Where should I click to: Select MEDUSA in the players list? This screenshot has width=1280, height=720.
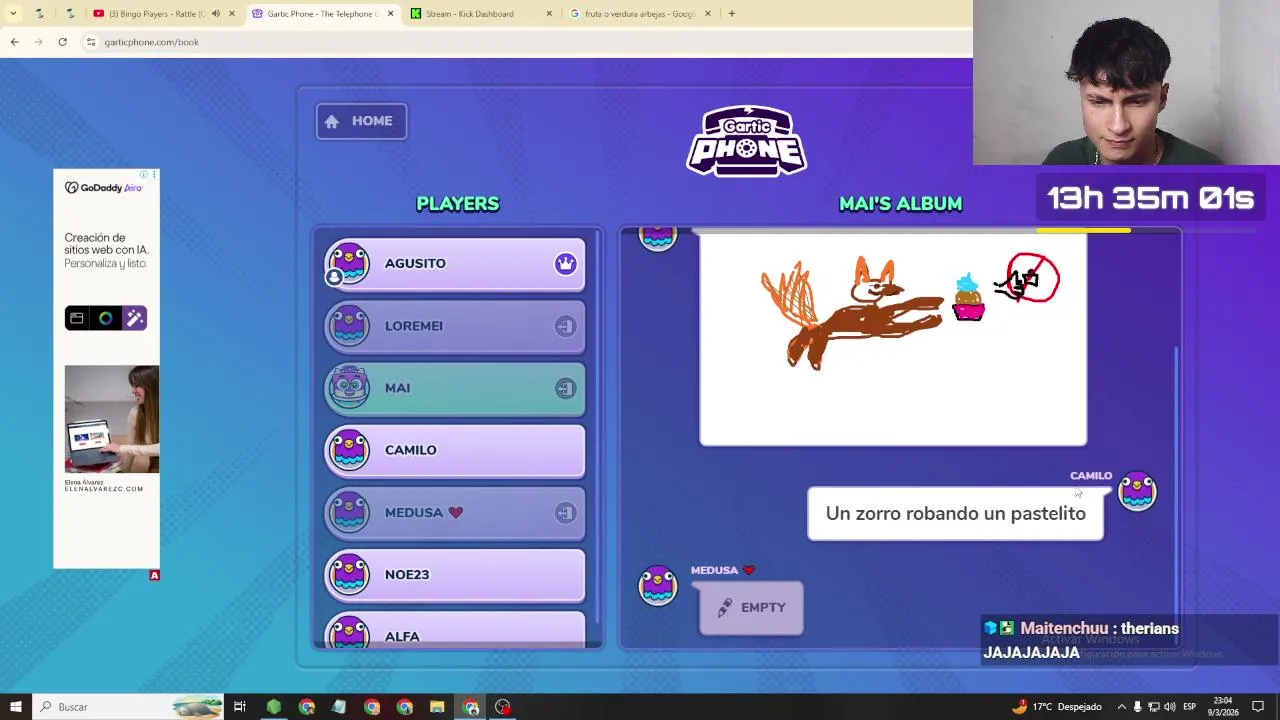[454, 512]
